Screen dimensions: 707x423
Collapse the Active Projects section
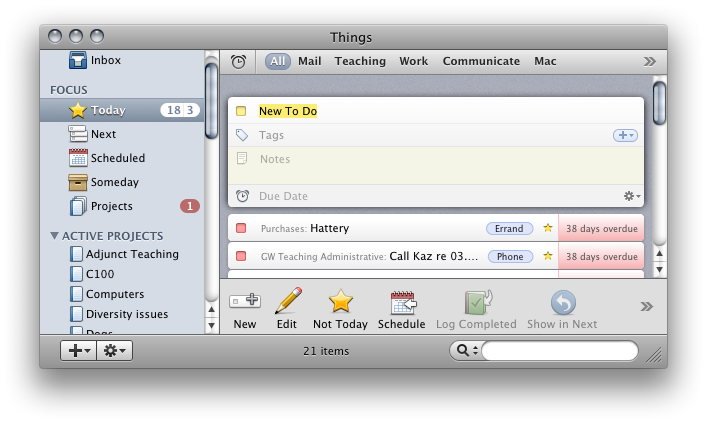(x=55, y=235)
